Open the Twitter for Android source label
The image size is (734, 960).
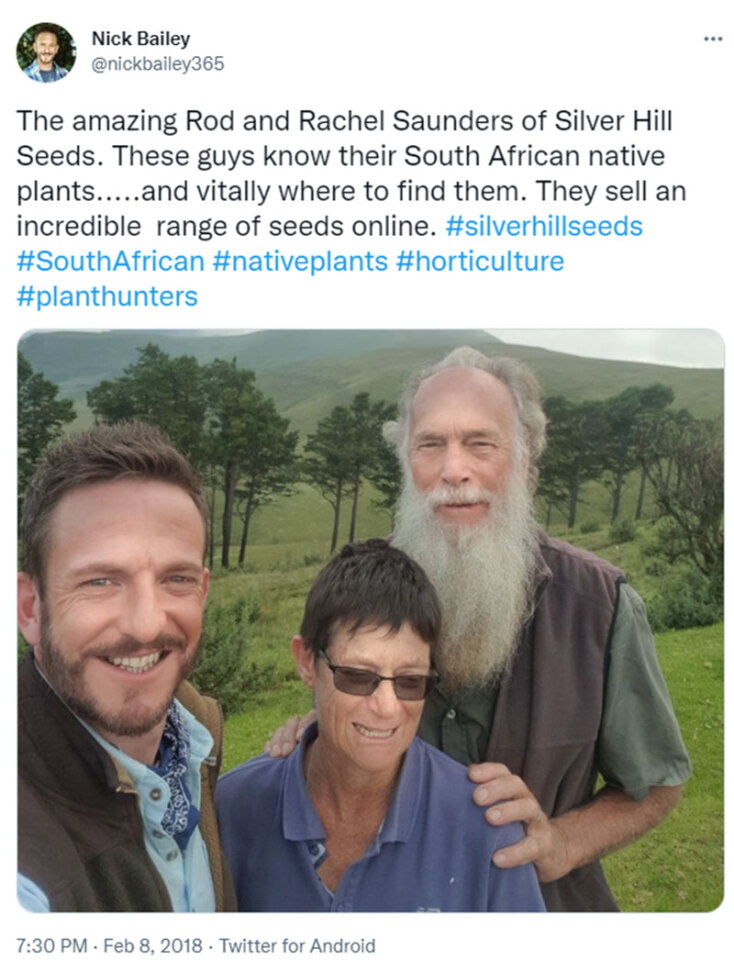click(x=297, y=945)
